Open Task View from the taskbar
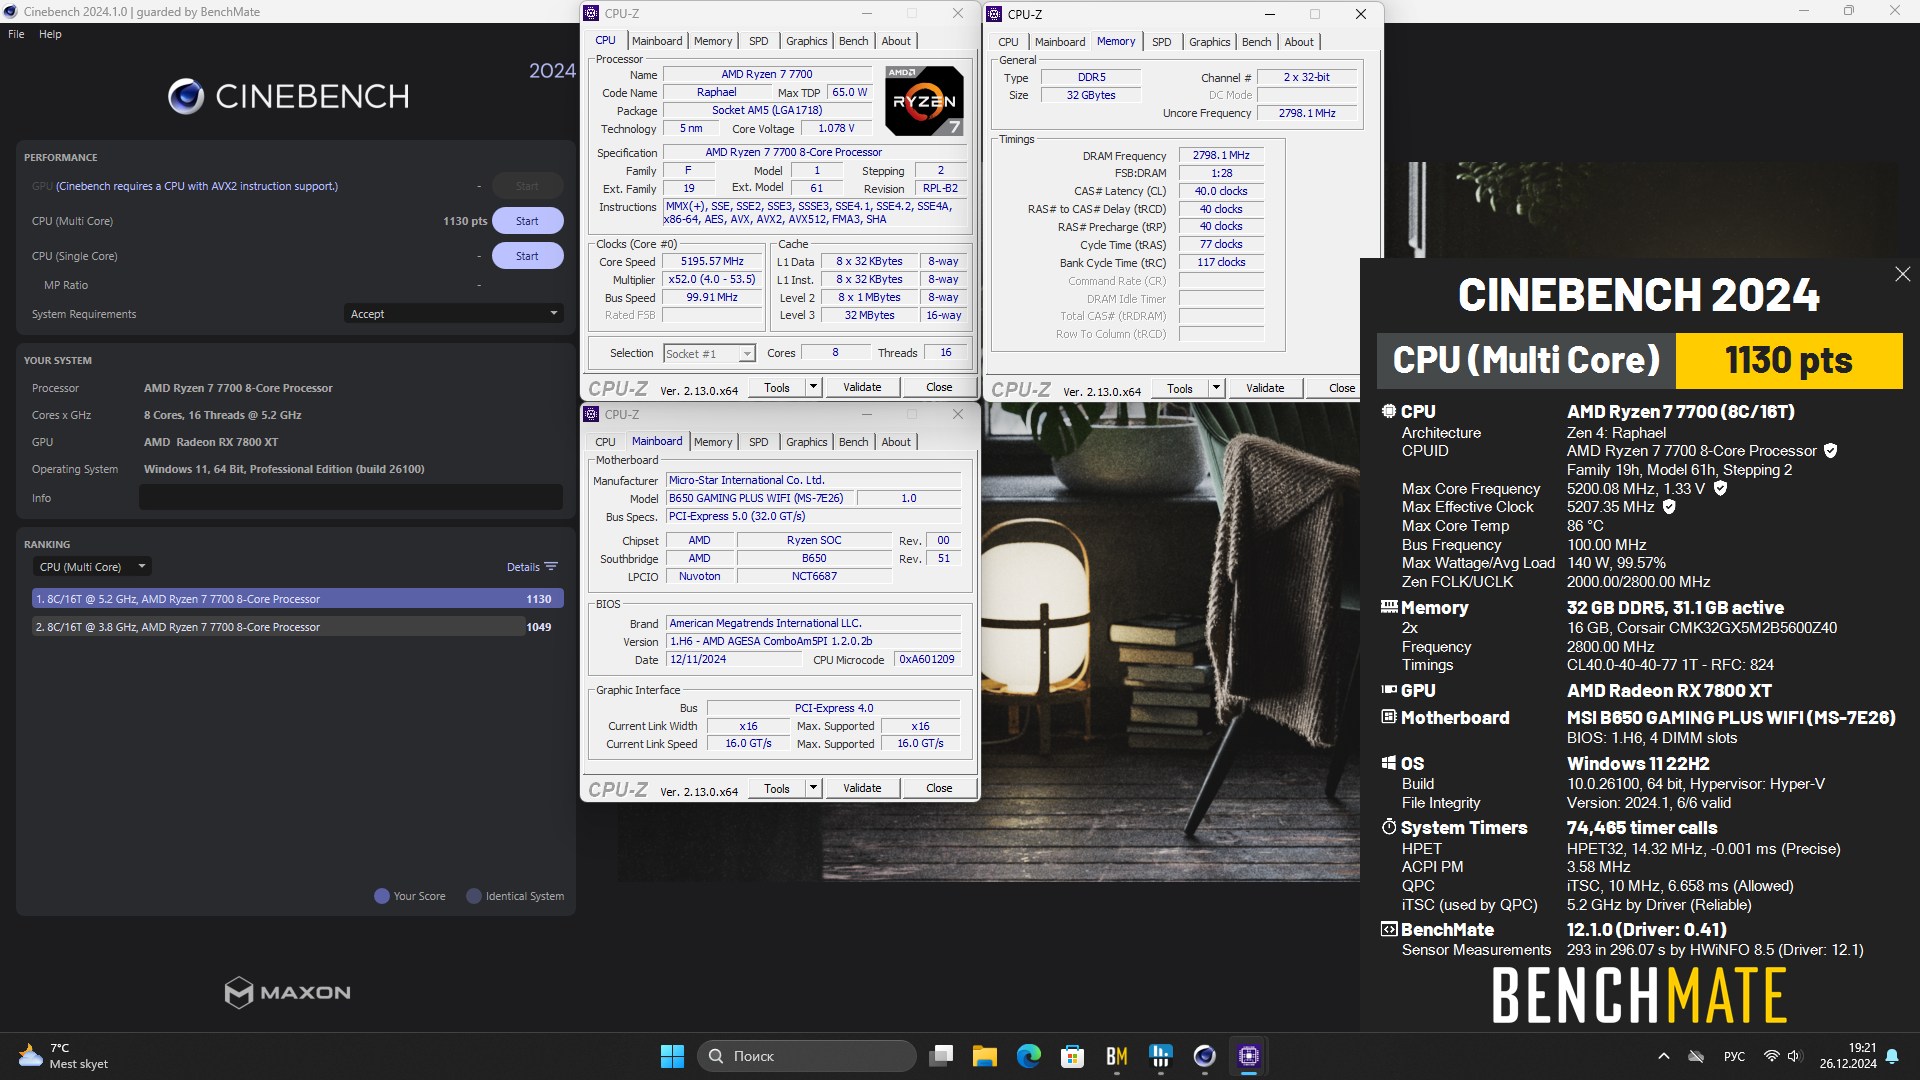 [941, 1056]
